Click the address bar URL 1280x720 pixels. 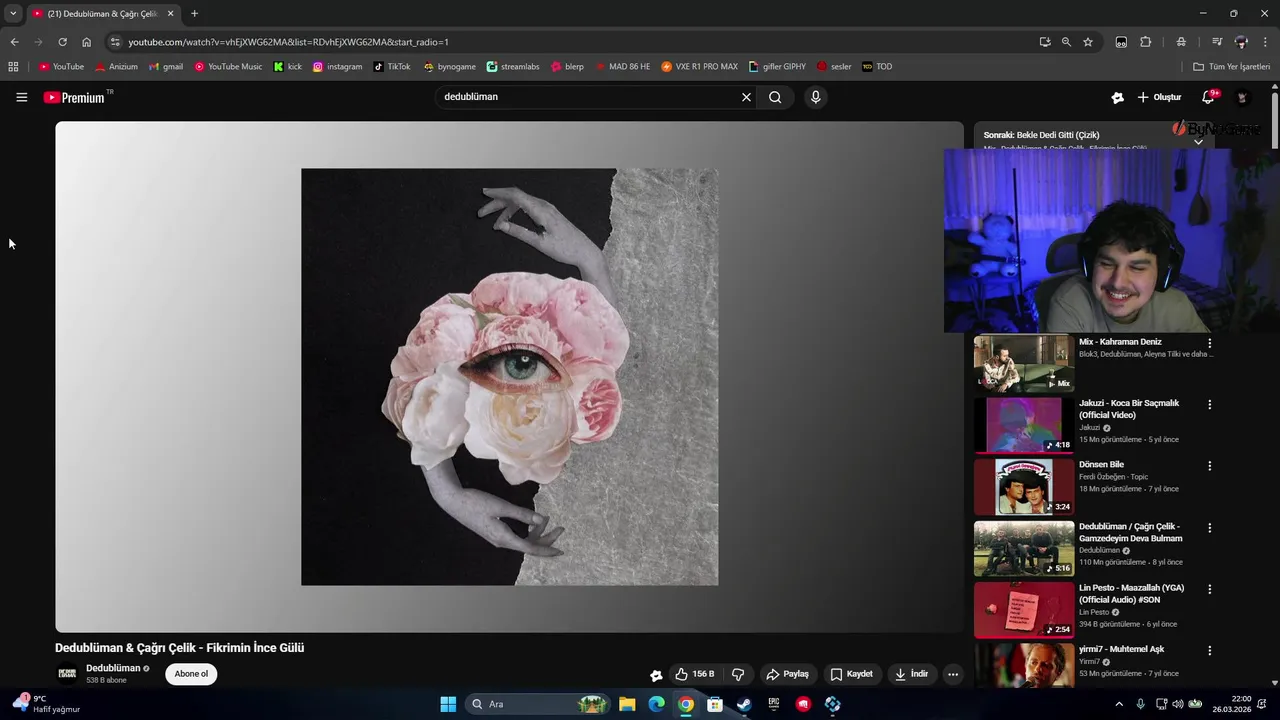click(288, 42)
